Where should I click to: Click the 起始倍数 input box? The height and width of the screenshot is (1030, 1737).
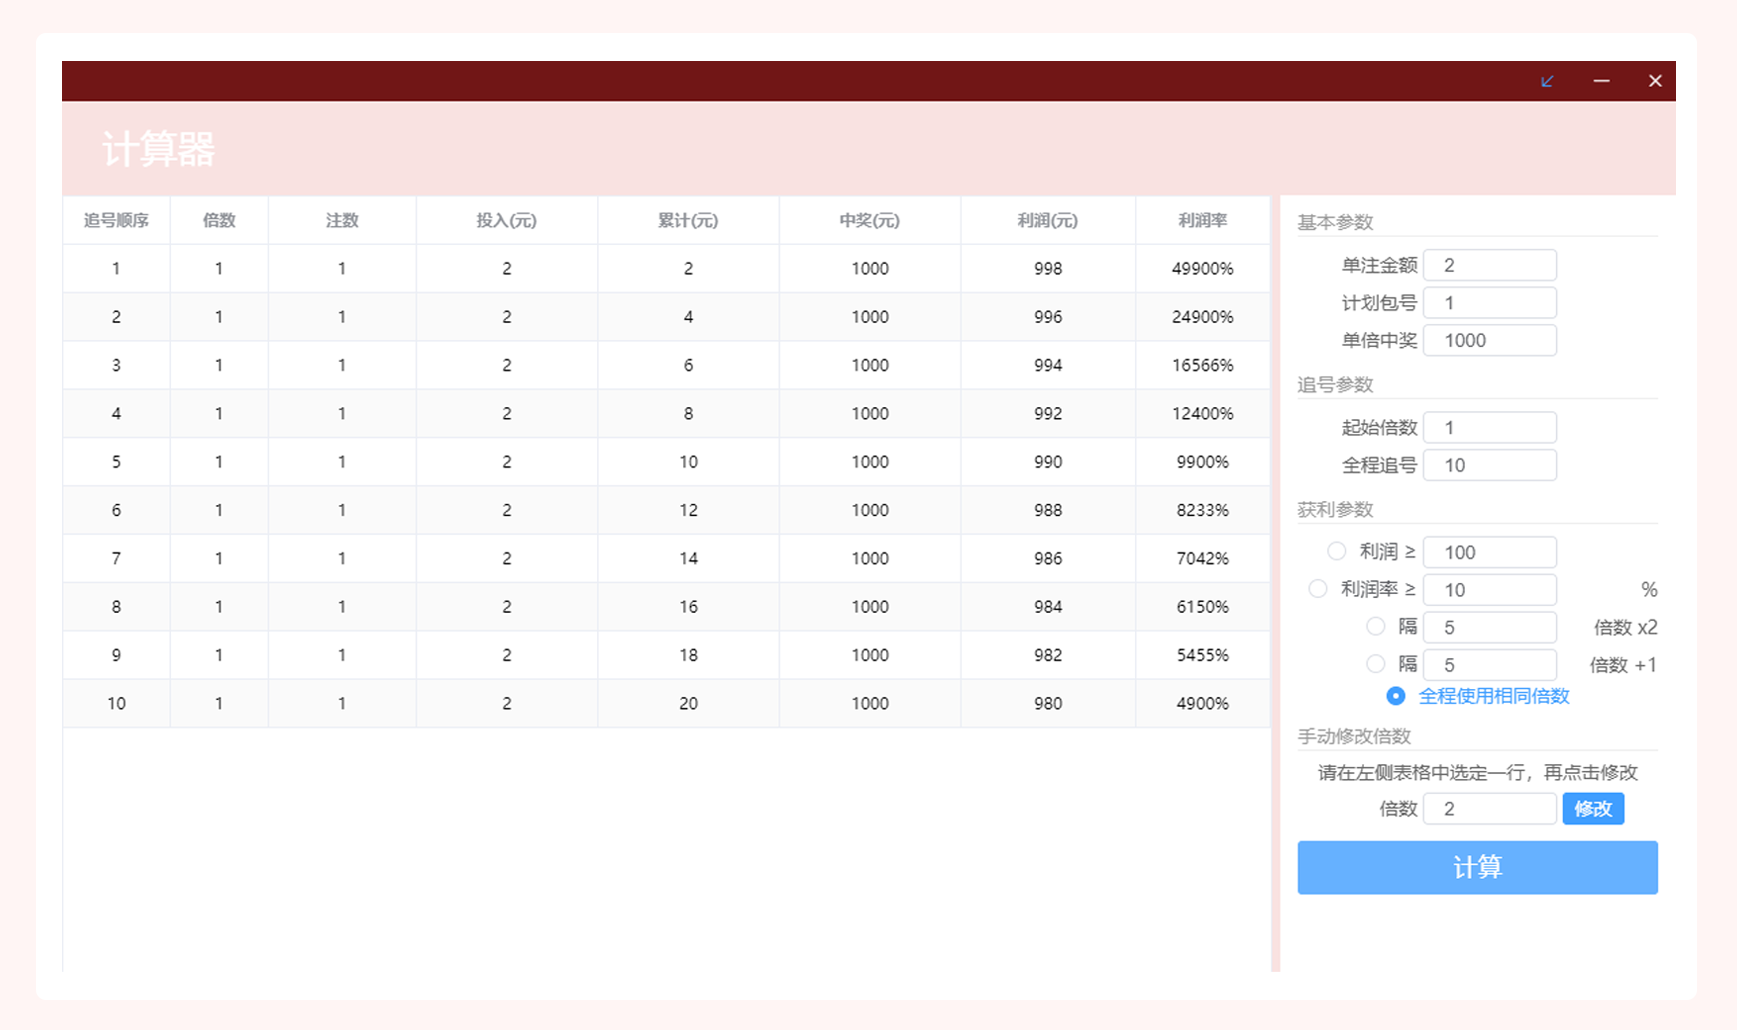[x=1489, y=428]
